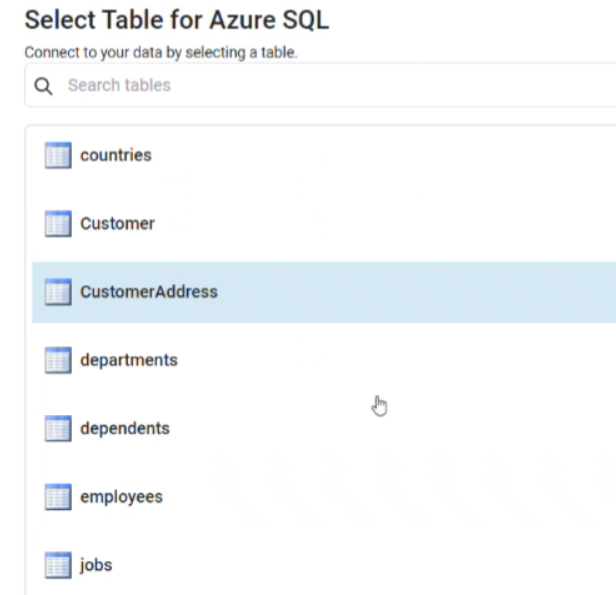Image resolution: width=616 pixels, height=595 pixels.
Task: Click the employees table icon
Action: [58, 497]
